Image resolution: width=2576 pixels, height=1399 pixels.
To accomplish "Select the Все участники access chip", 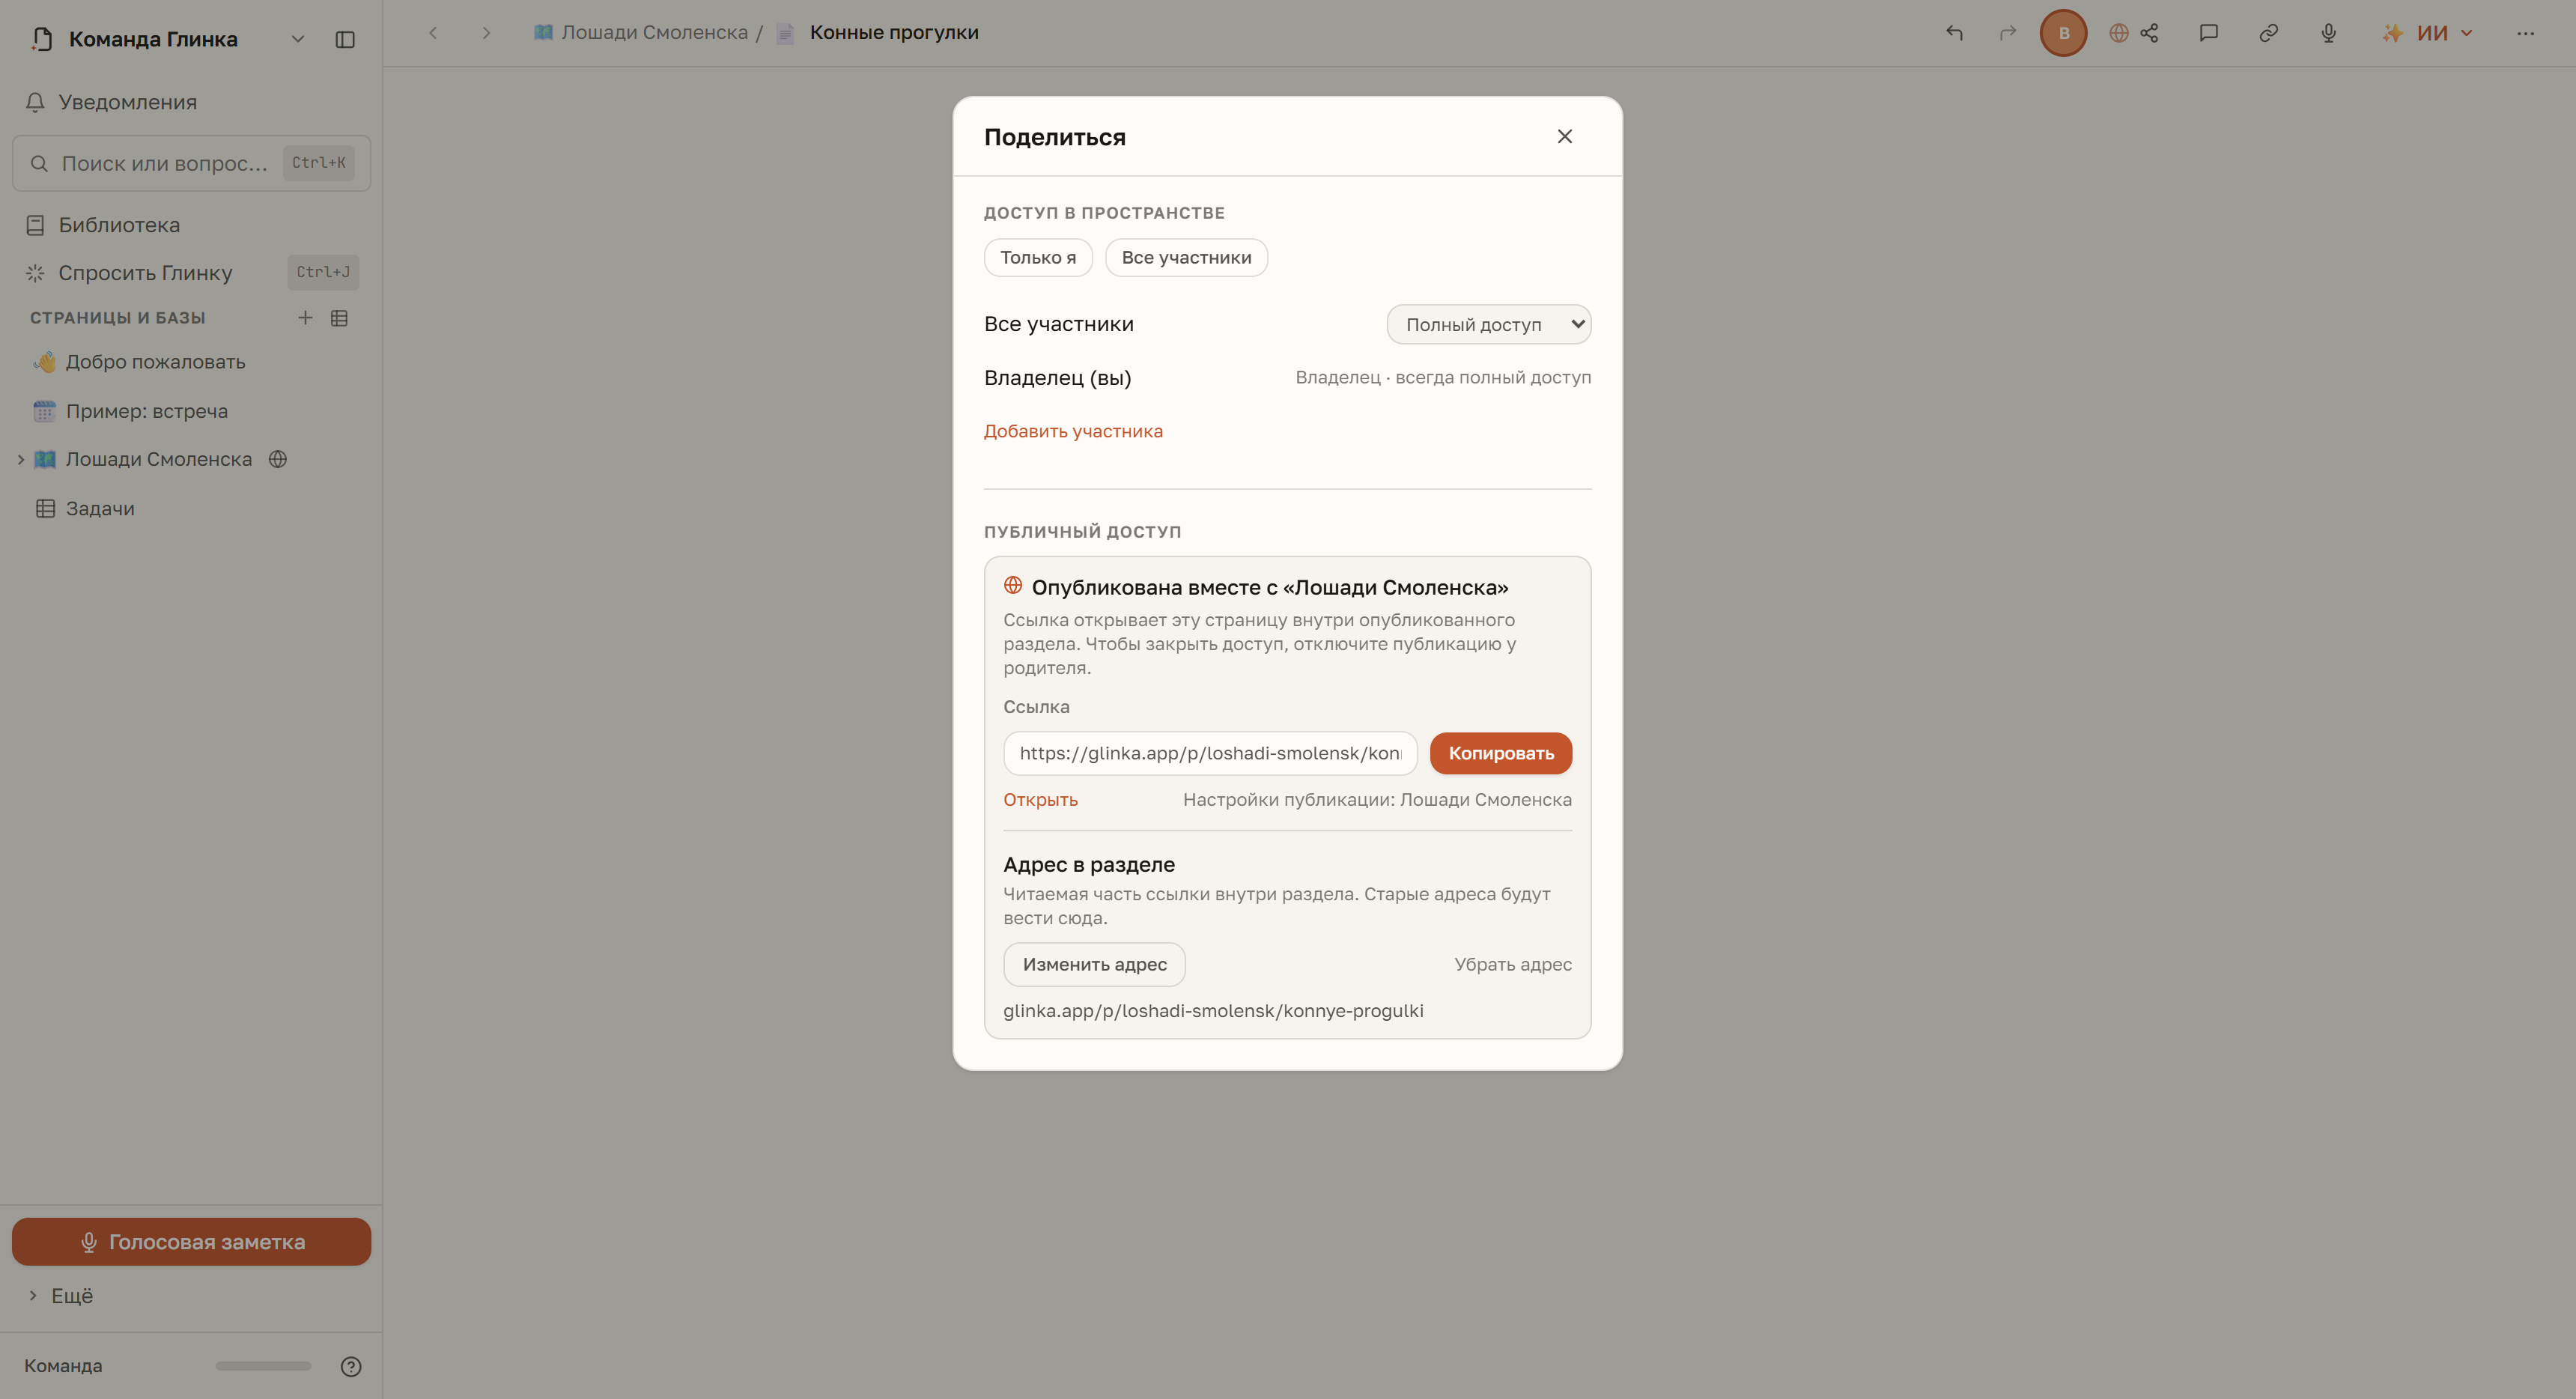I will [x=1186, y=257].
